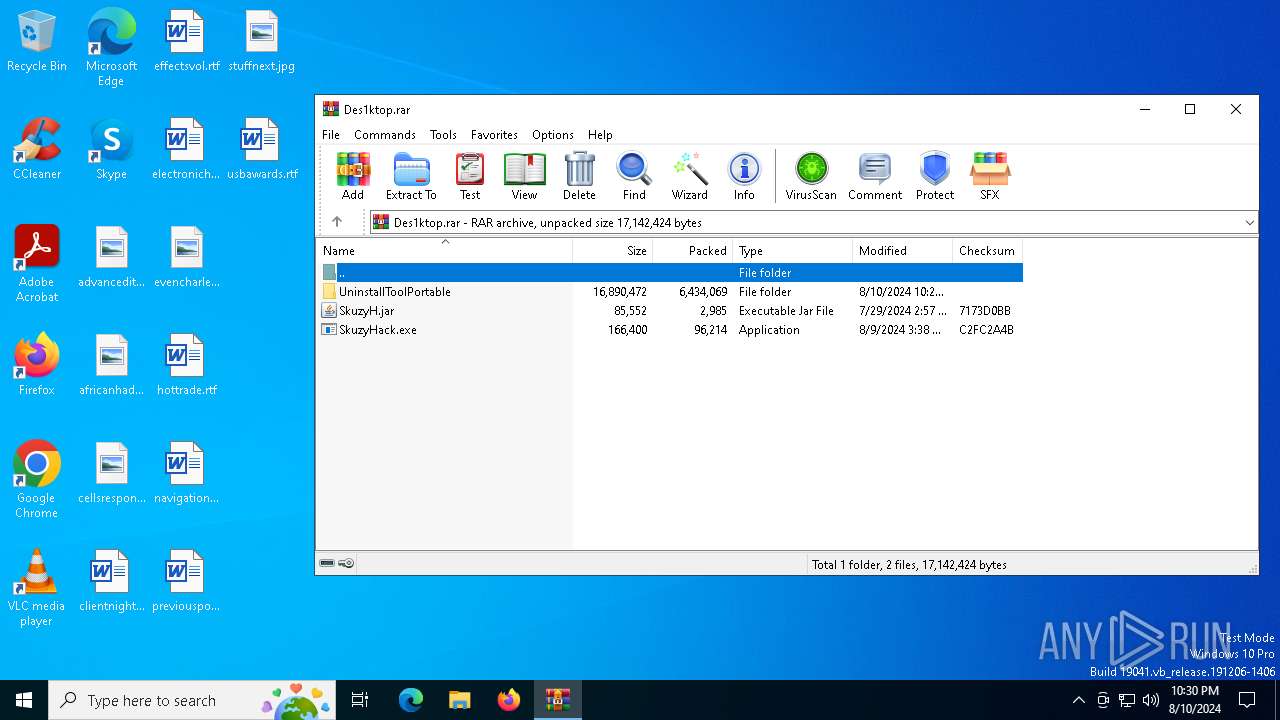Run the Test archive tool
Image resolution: width=1280 pixels, height=720 pixels.
pyautogui.click(x=470, y=176)
